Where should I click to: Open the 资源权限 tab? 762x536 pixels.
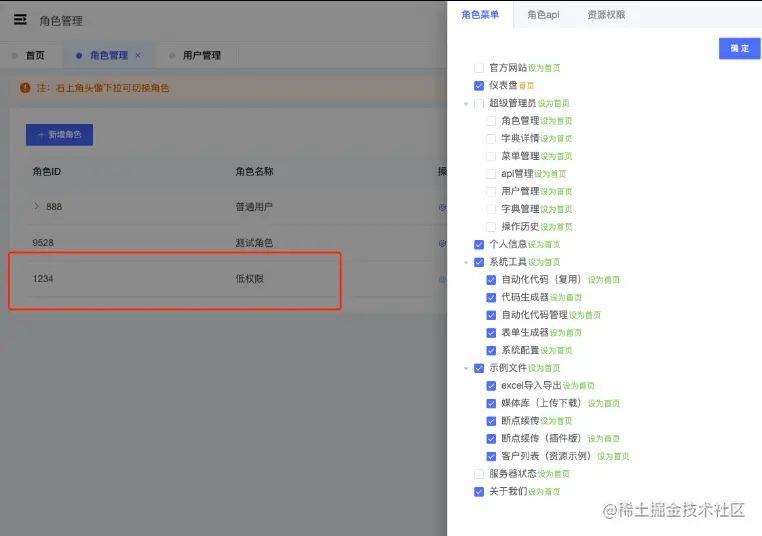tap(606, 15)
